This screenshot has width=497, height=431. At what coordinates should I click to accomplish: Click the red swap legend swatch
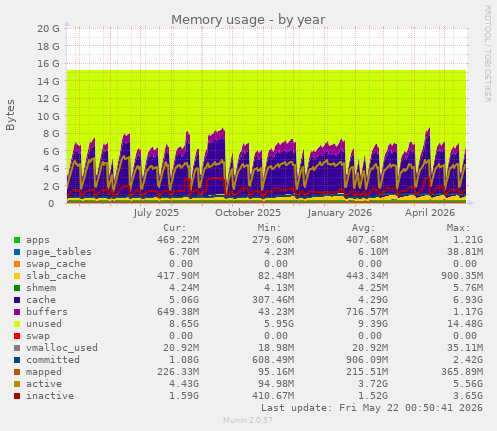tap(17, 336)
